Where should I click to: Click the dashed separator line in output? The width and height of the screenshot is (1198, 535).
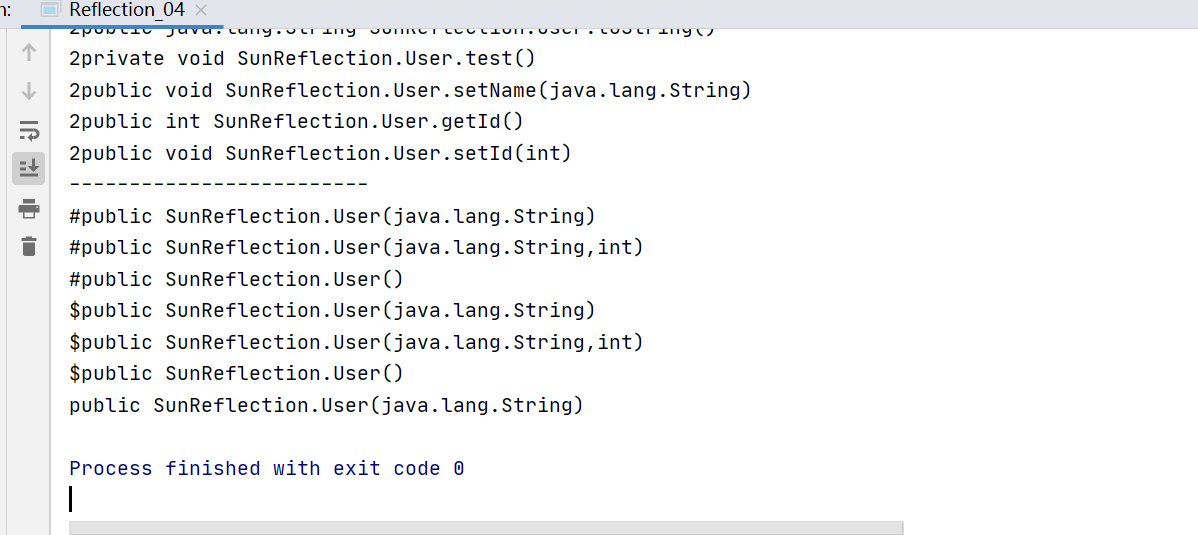click(218, 184)
